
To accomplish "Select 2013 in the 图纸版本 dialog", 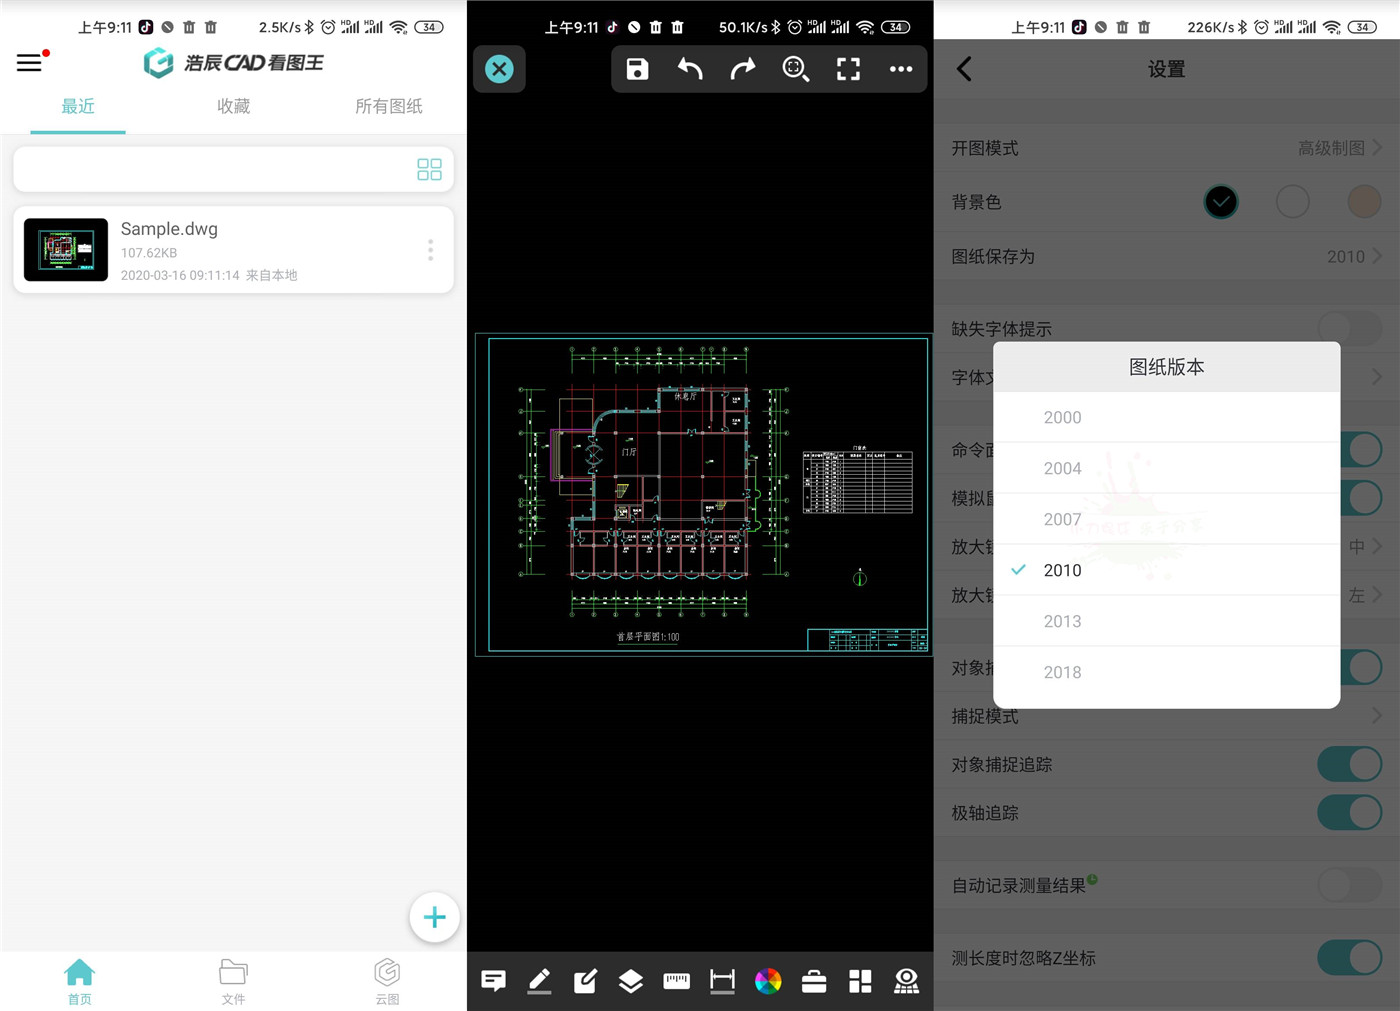I will click(1062, 621).
